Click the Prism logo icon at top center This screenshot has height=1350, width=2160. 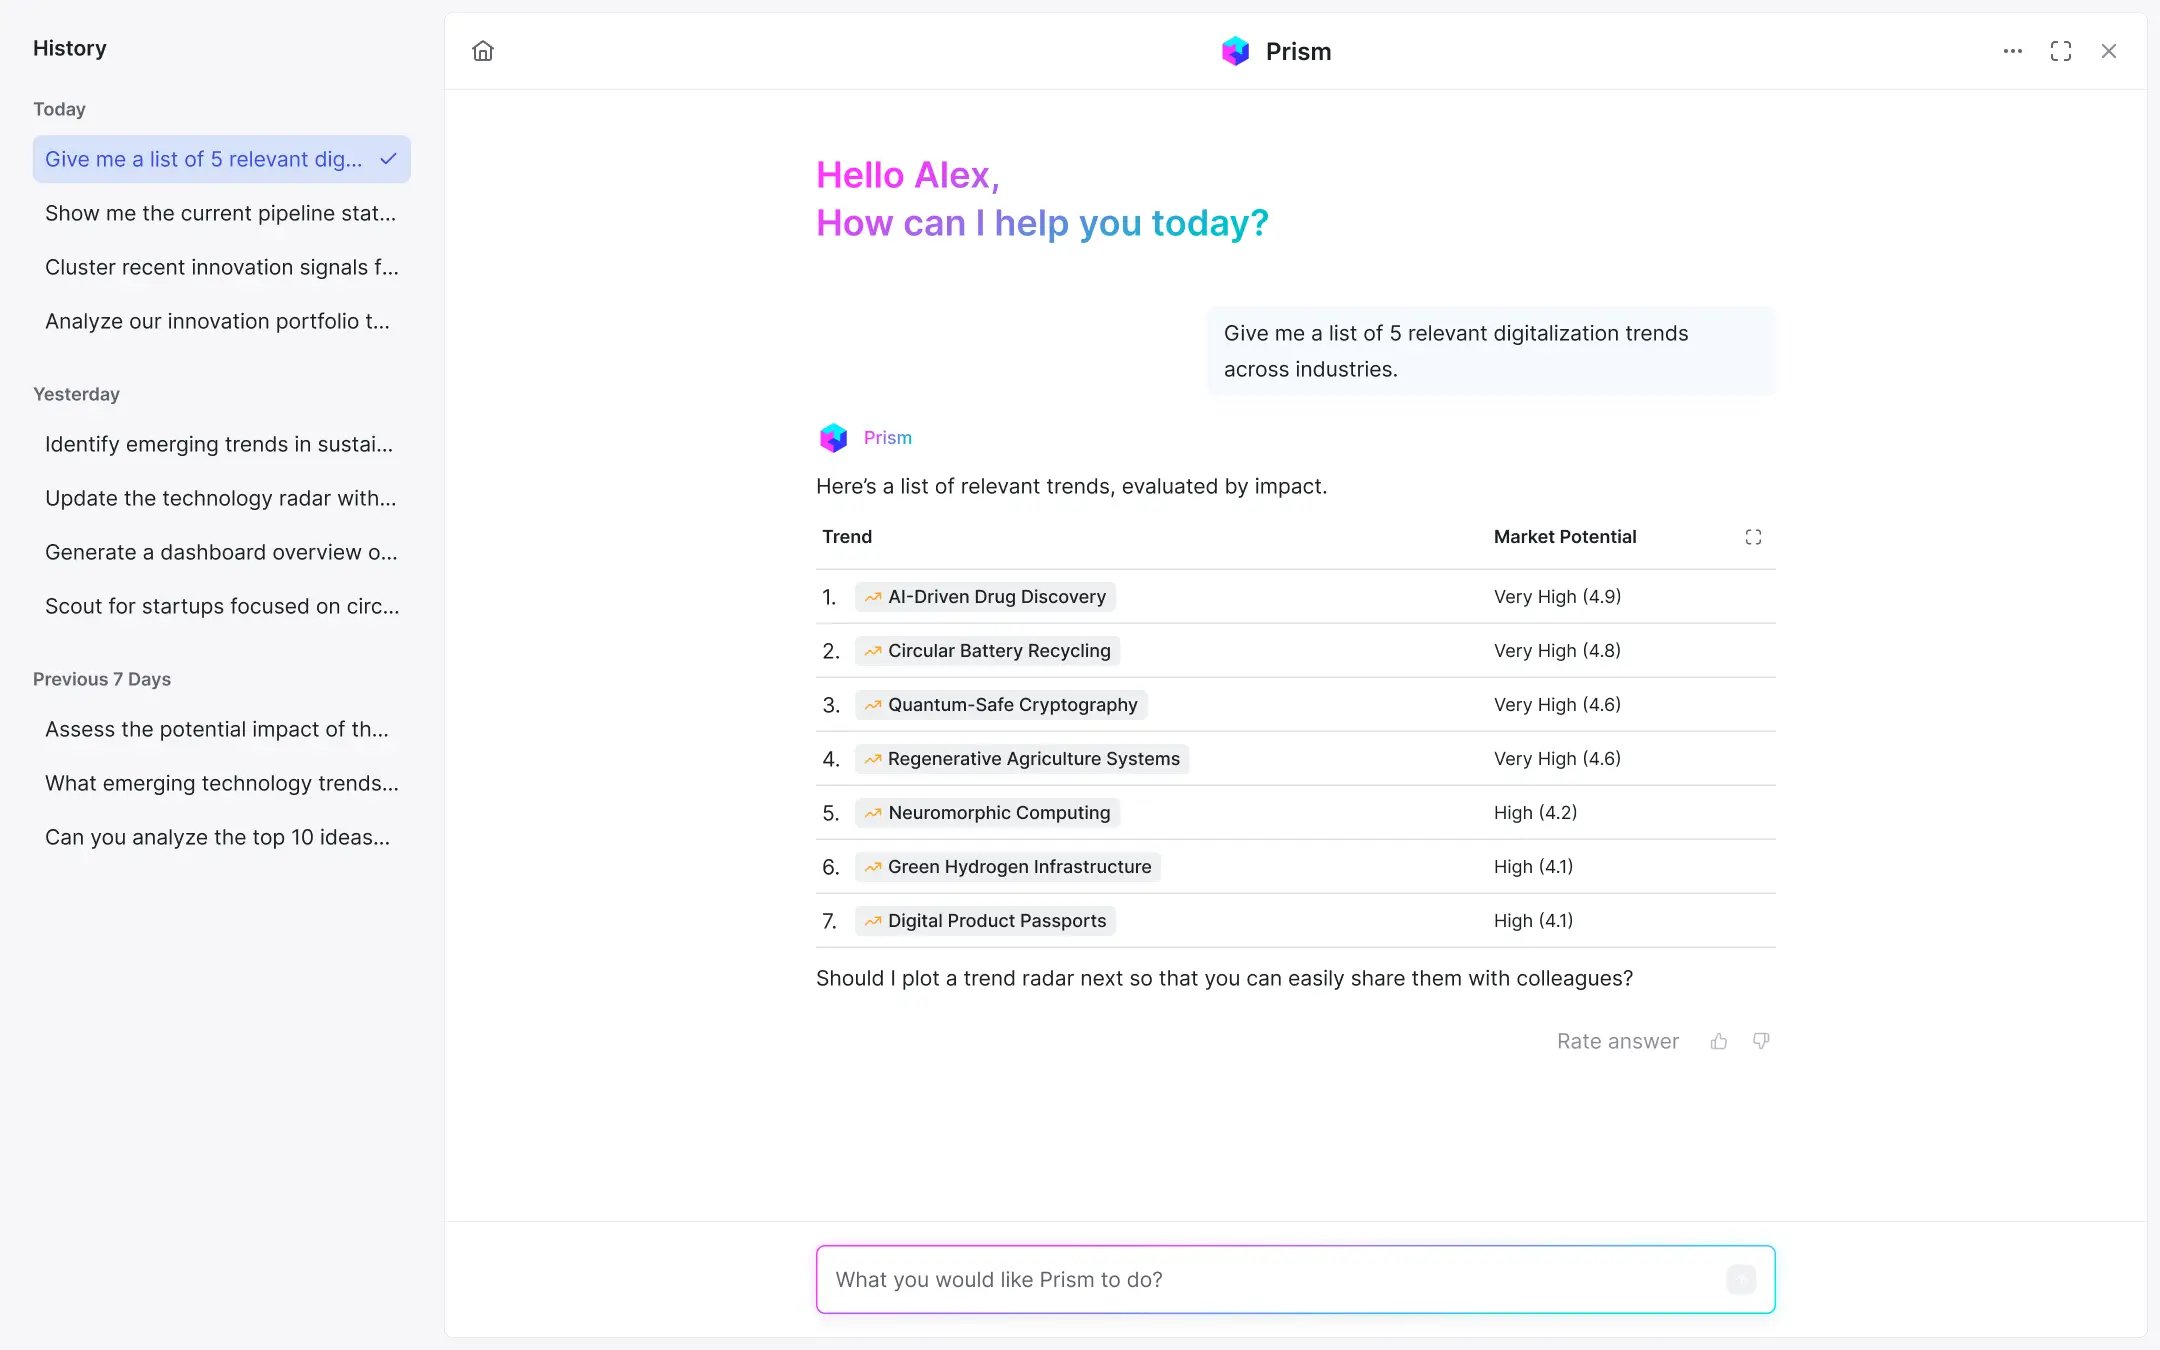coord(1236,50)
